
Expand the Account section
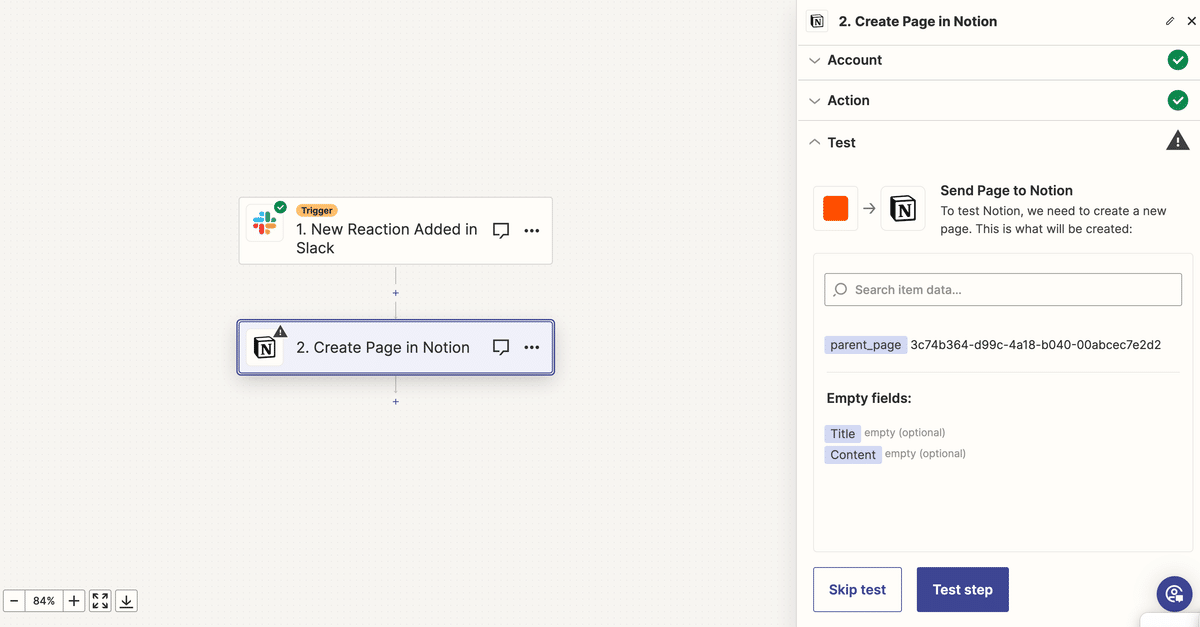tap(855, 60)
